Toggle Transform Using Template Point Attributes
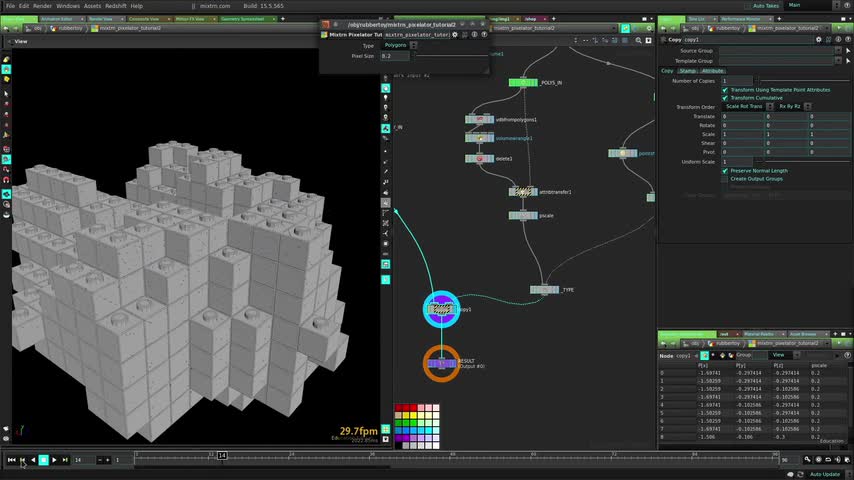The image size is (854, 480). [725, 90]
